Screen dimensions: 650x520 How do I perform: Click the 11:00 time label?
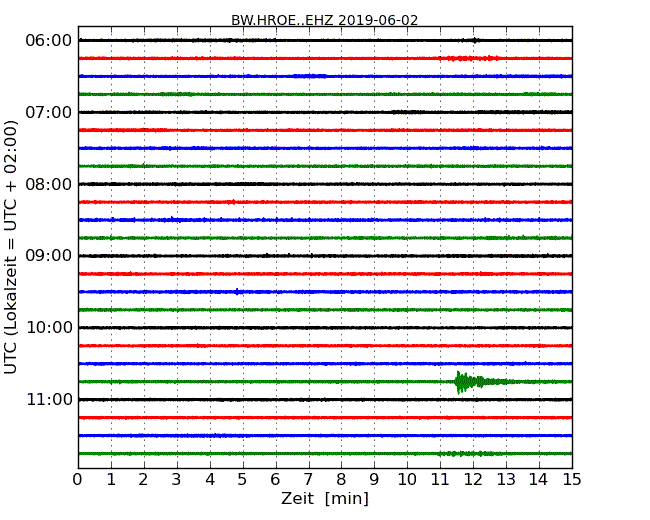point(49,399)
